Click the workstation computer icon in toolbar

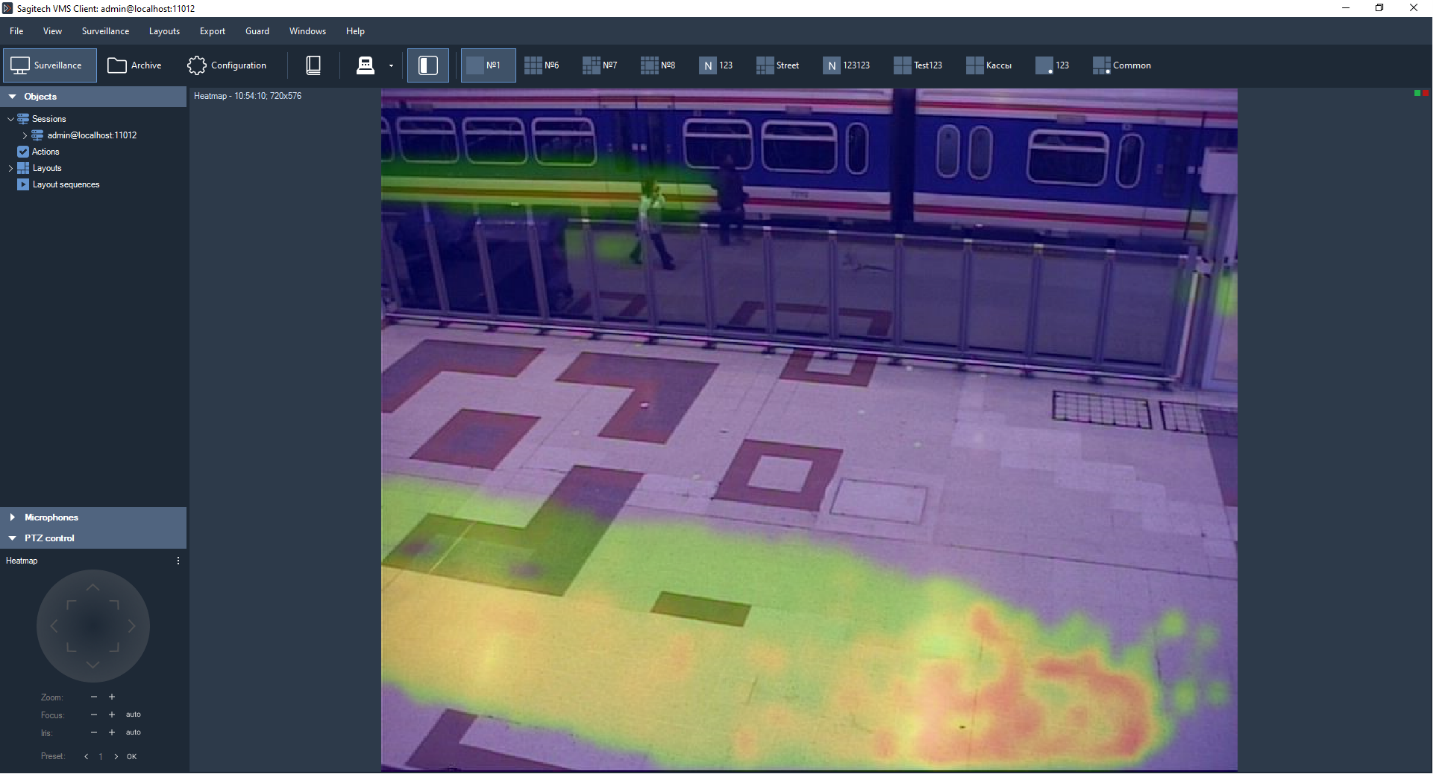(x=365, y=66)
